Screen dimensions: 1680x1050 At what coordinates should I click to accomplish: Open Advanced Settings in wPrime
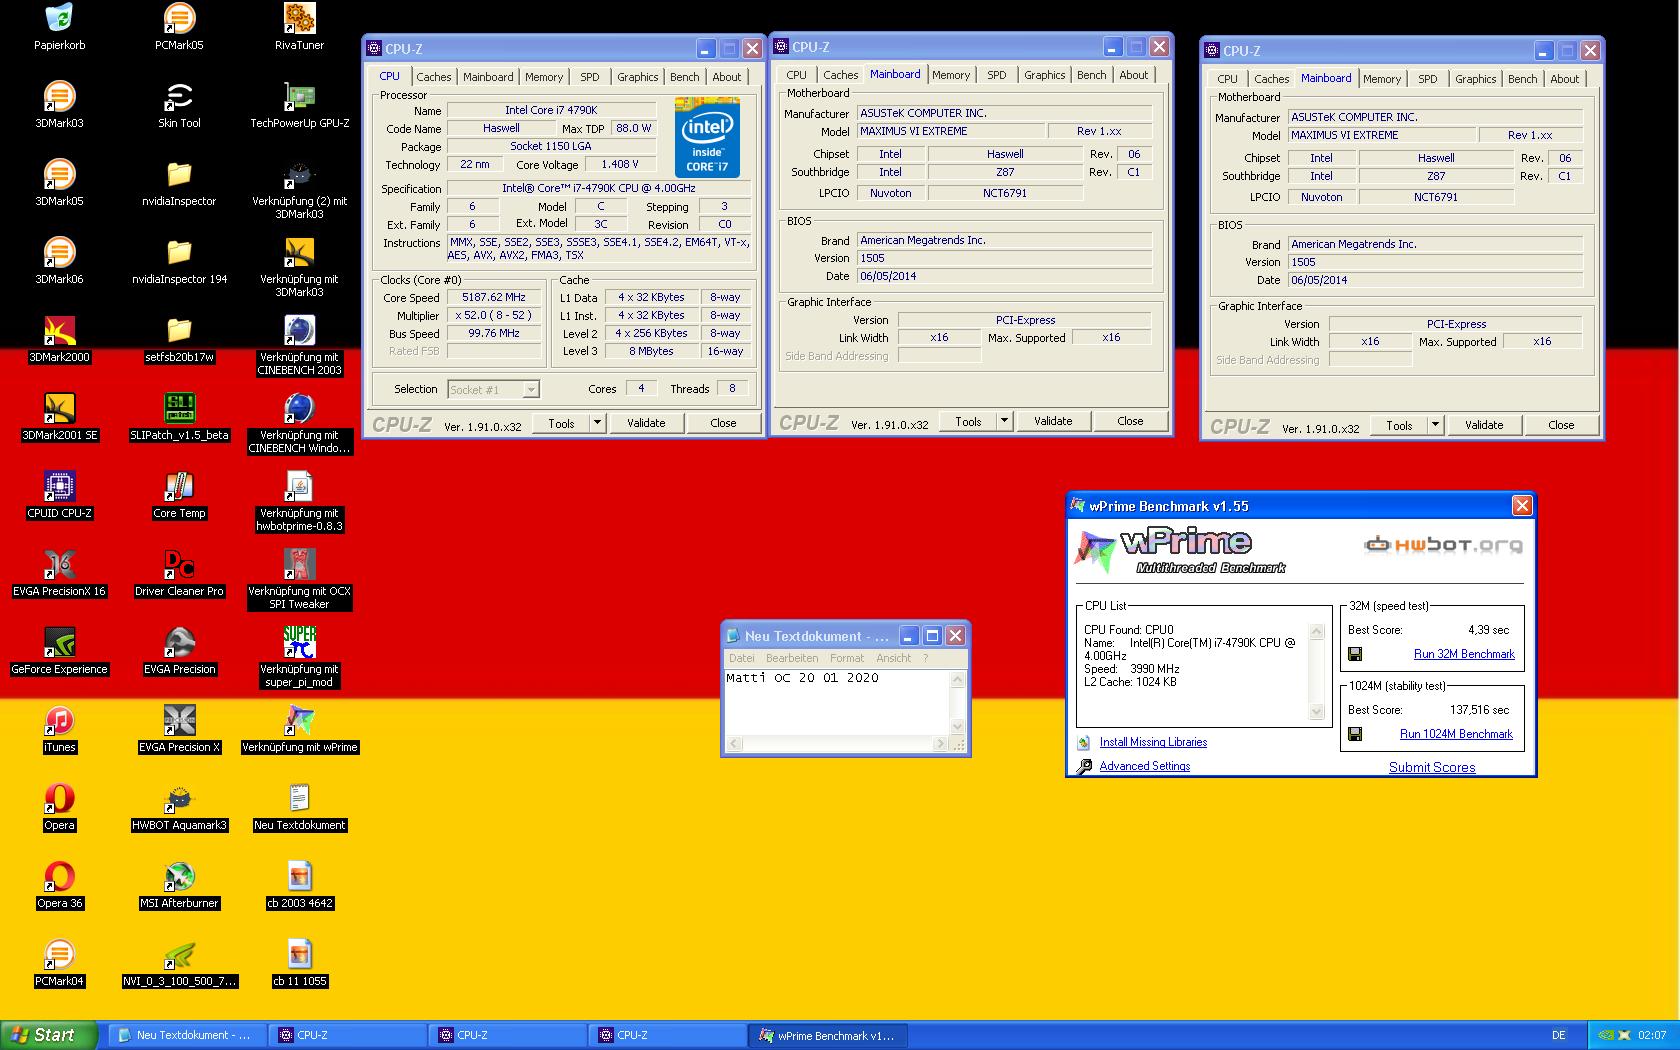click(1145, 766)
